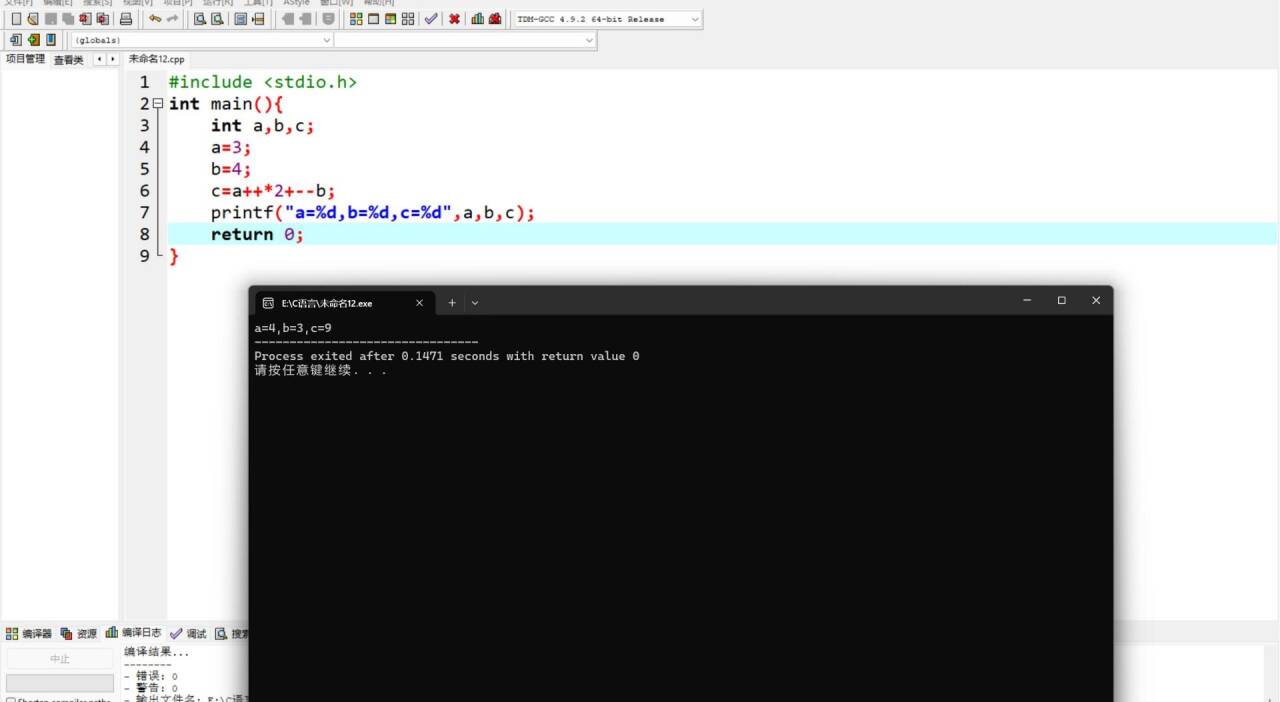Click the Close file toolbar icon

[85, 19]
